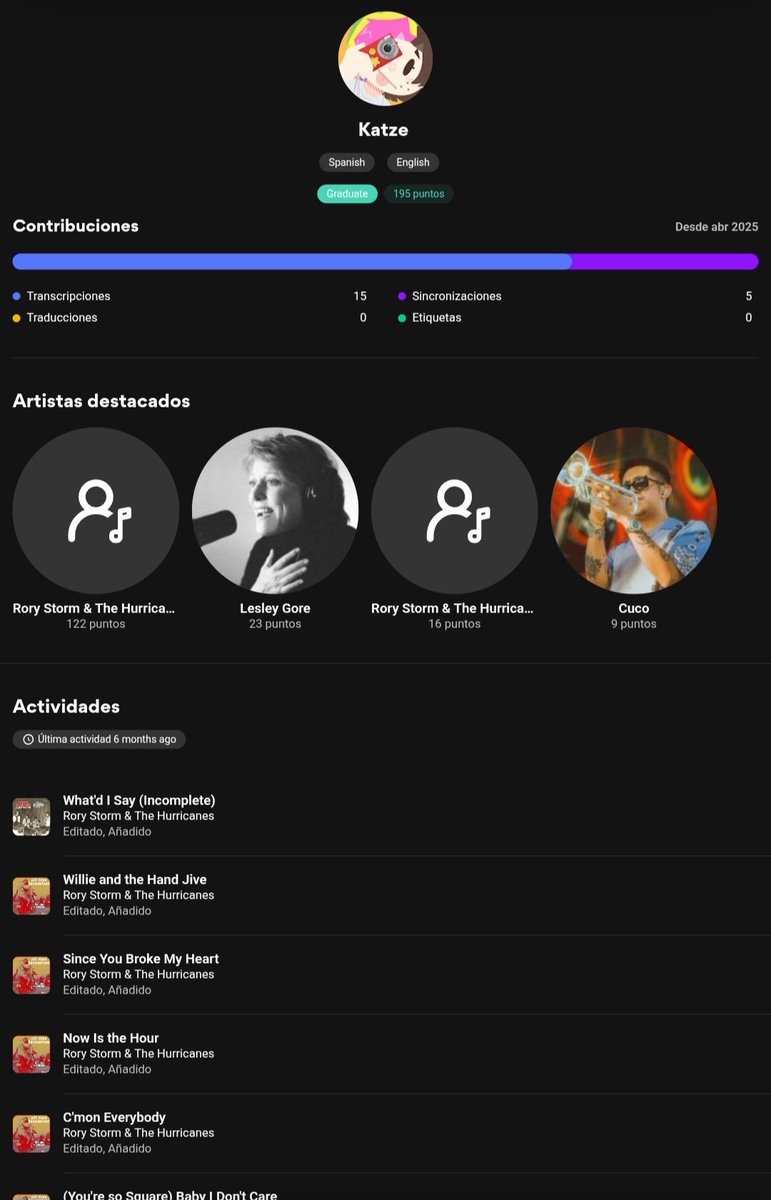The width and height of the screenshot is (771, 1200).
Task: Click the Sincronizaciones count of 5
Action: click(x=749, y=296)
